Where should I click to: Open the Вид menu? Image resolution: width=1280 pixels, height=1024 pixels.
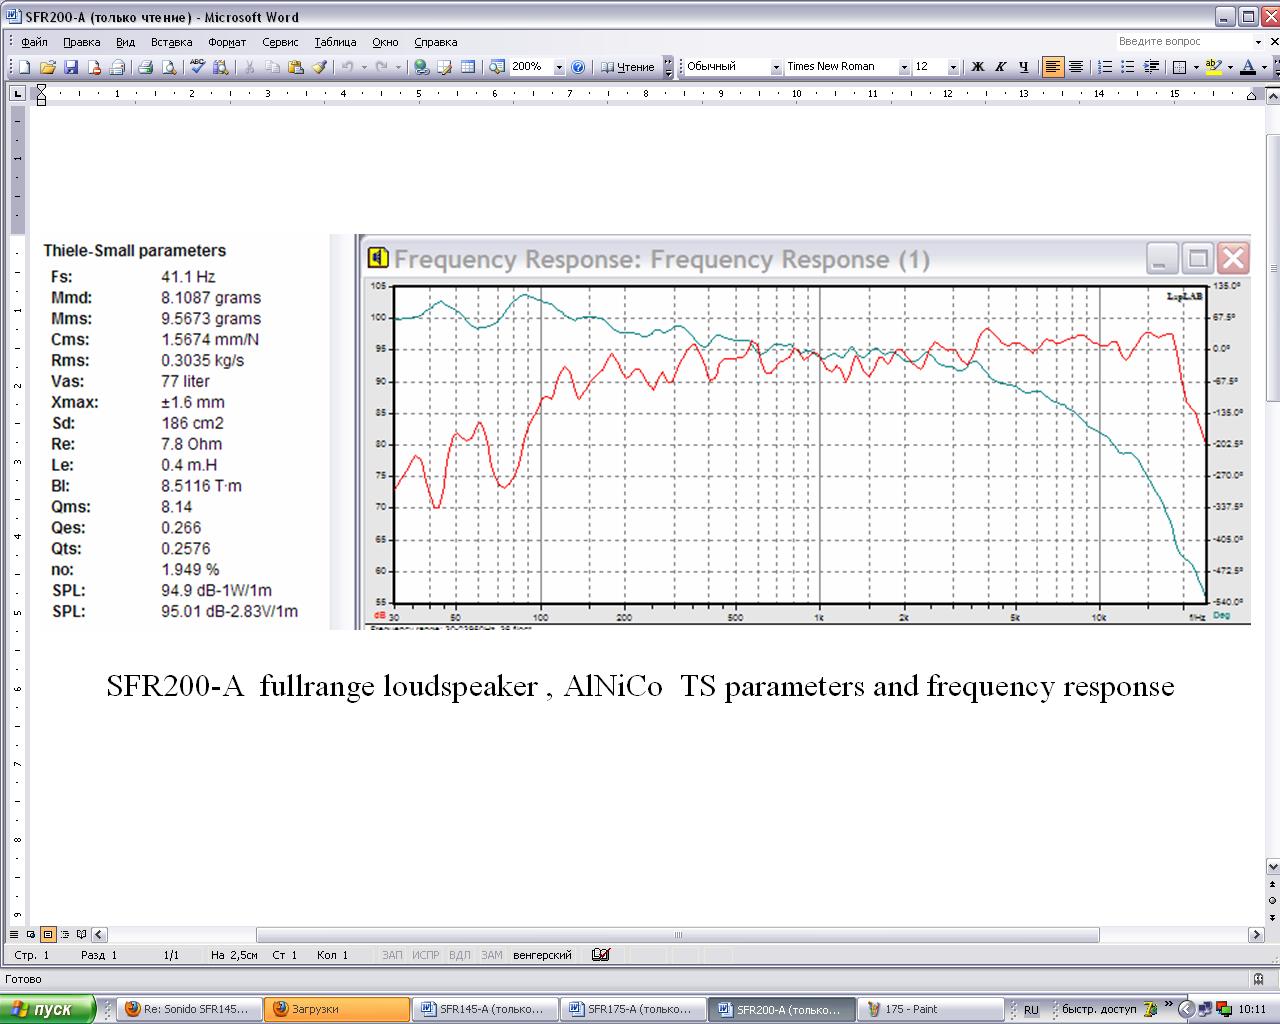point(125,42)
